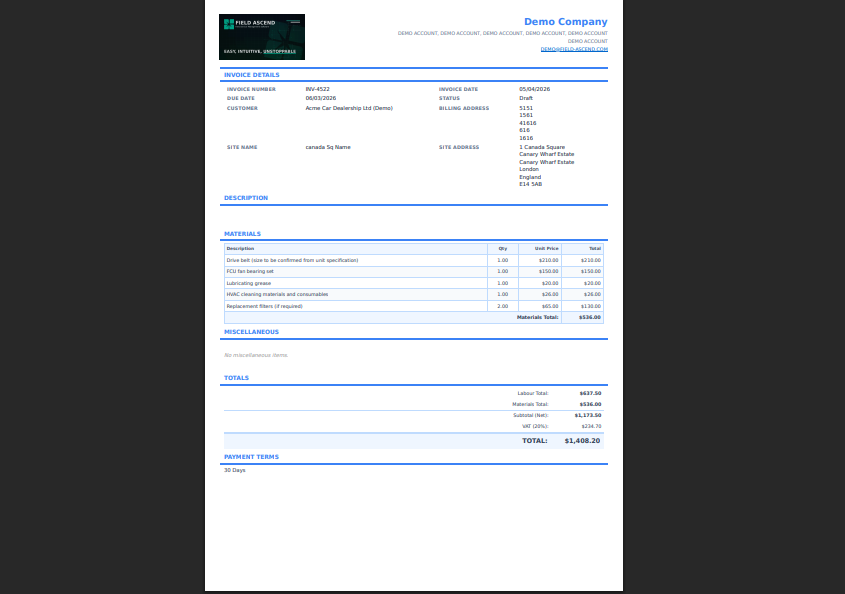Select the Replacement filters unit price $65.00
This screenshot has height=594, width=845.
click(550, 306)
